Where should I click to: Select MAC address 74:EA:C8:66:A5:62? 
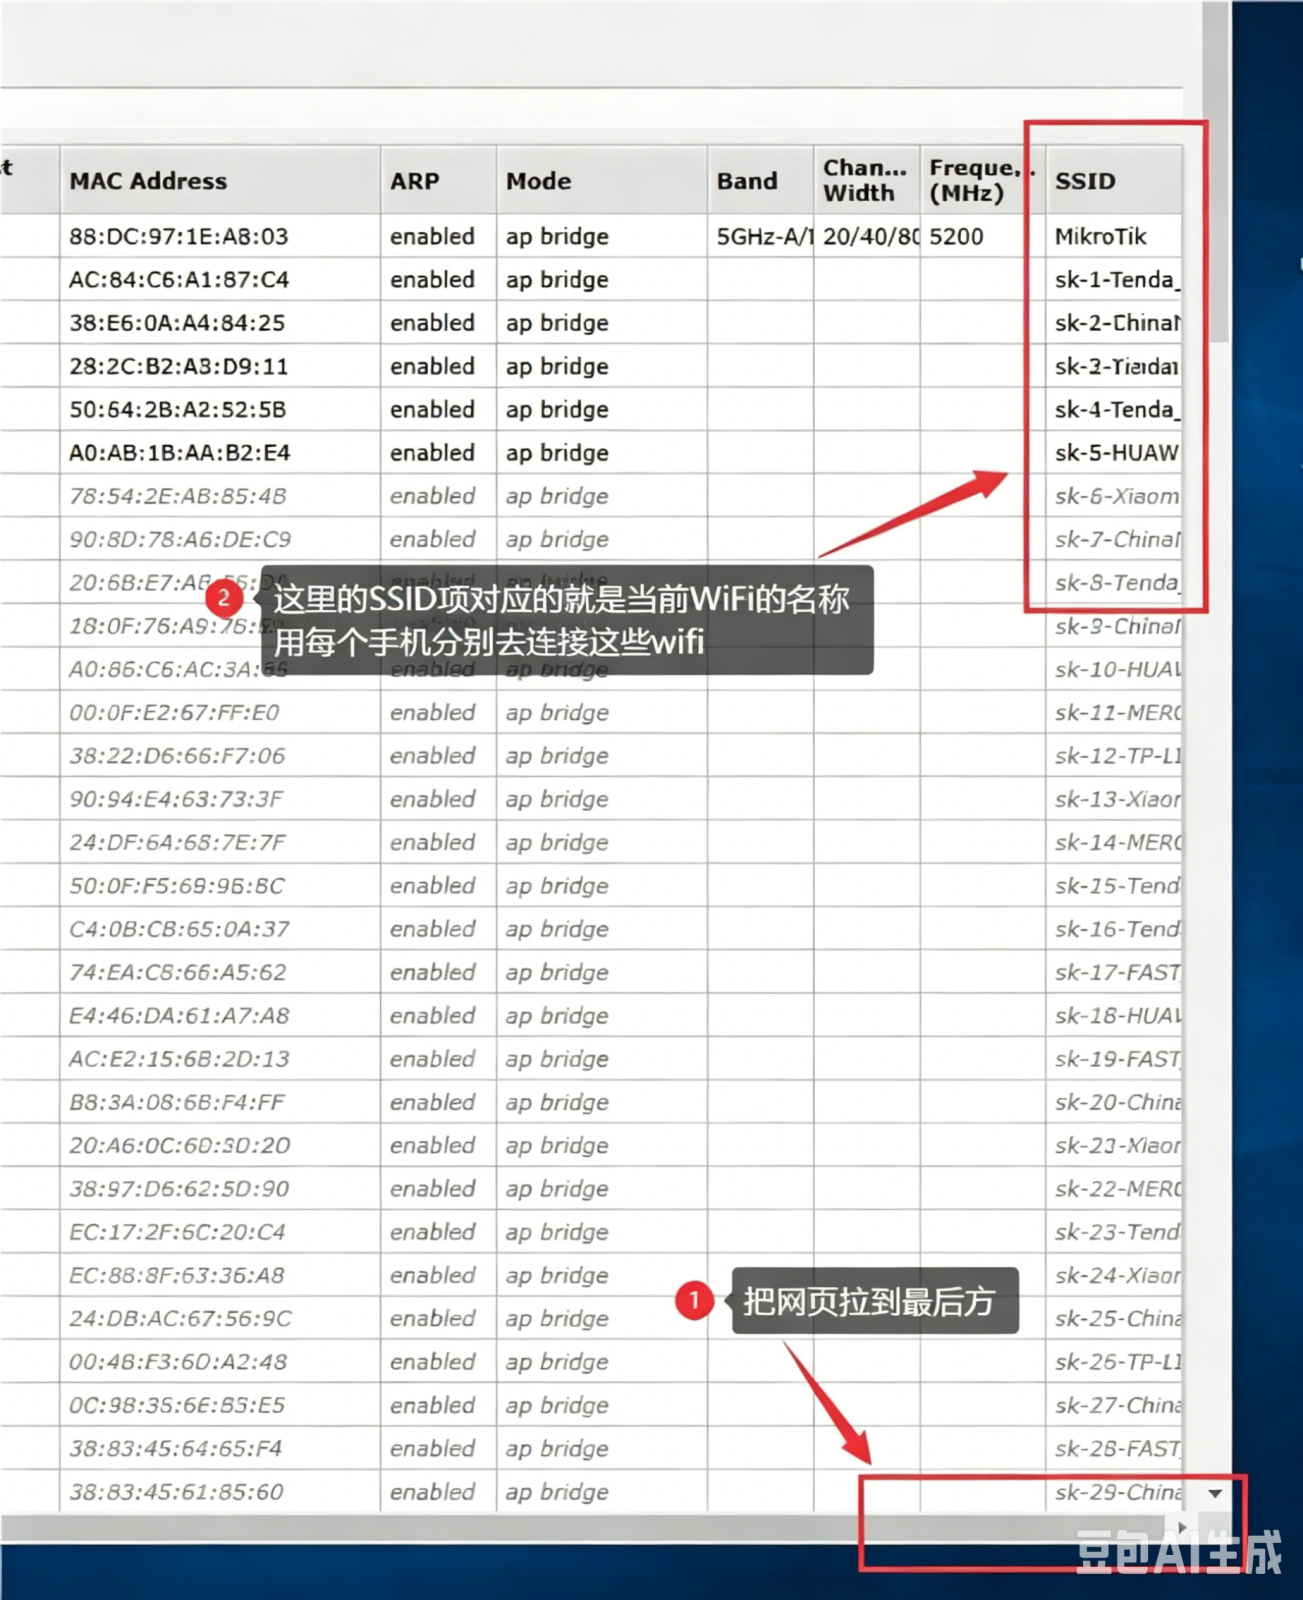pyautogui.click(x=177, y=973)
